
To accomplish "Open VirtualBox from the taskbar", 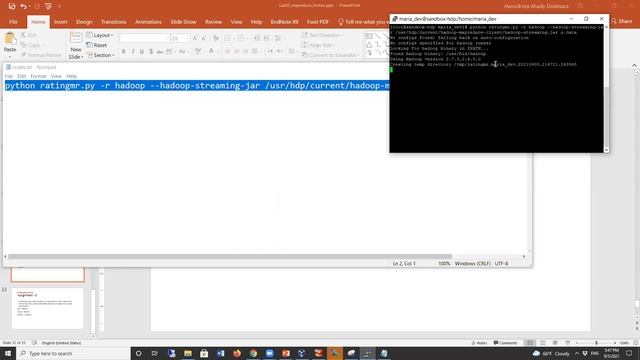I will point(302,353).
